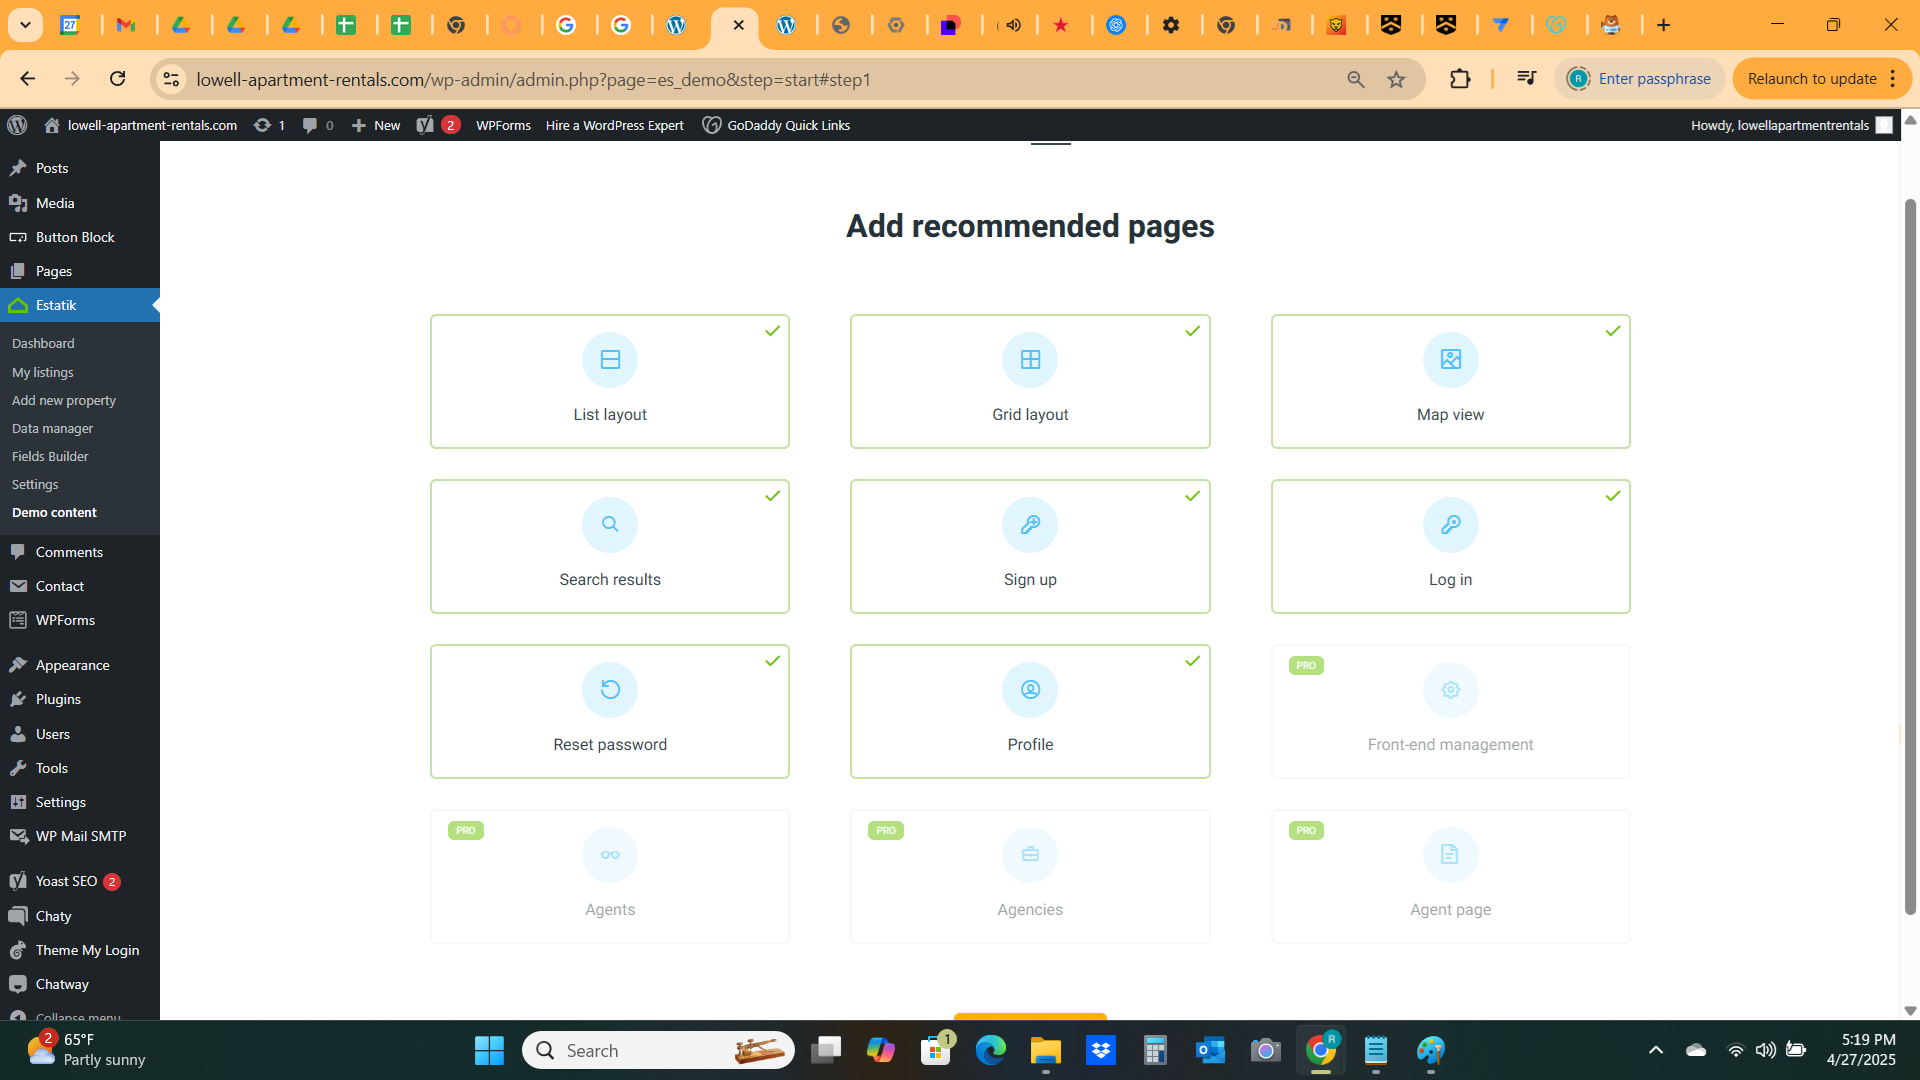The image size is (1920, 1080).
Task: Click Hire a WordPress Expert
Action: click(x=614, y=125)
